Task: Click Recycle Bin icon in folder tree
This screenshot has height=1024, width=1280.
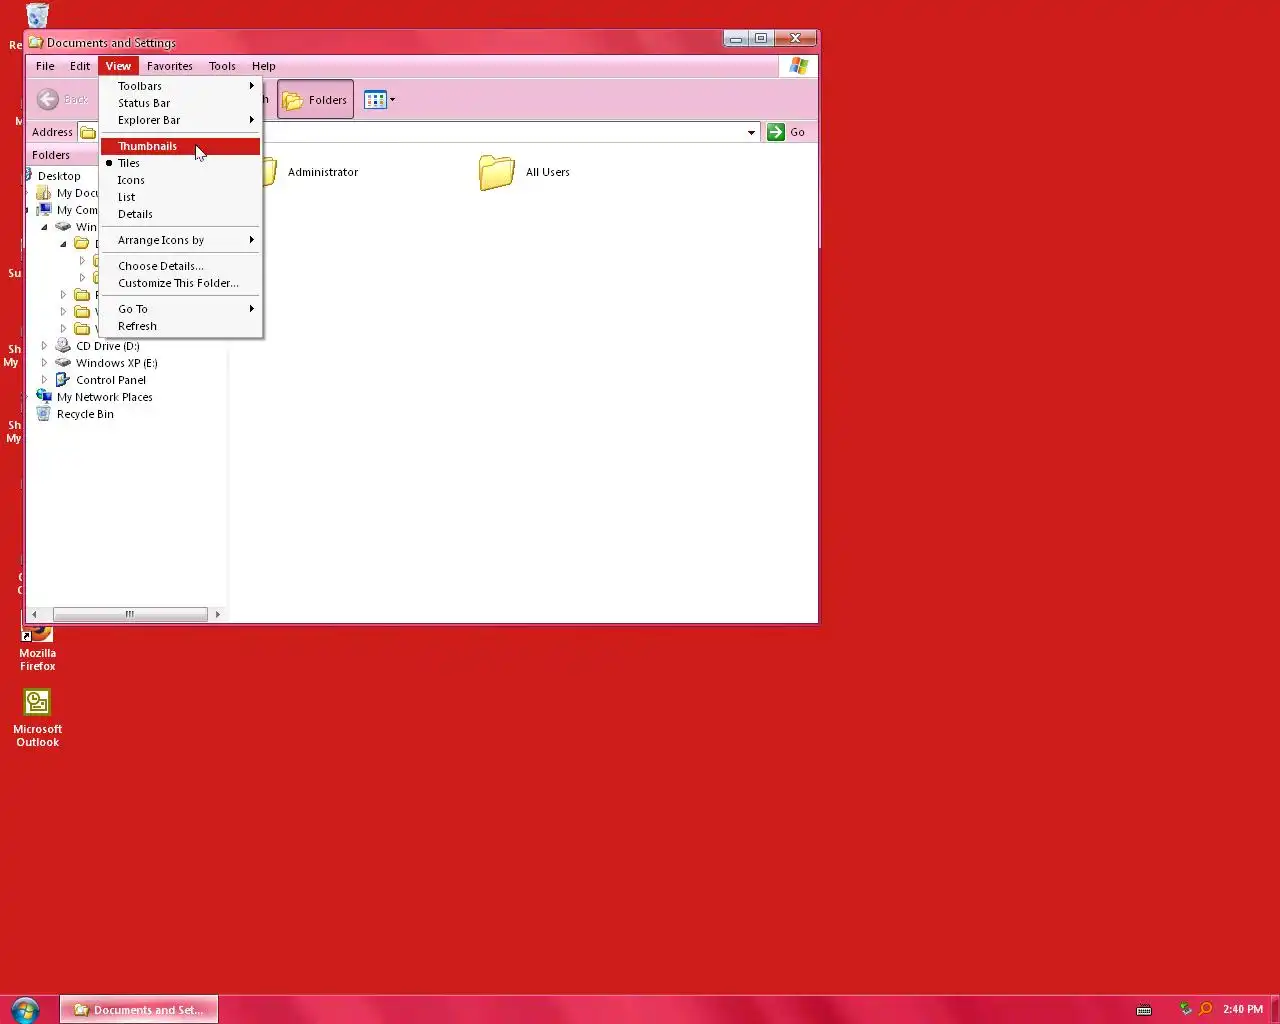Action: click(x=44, y=414)
